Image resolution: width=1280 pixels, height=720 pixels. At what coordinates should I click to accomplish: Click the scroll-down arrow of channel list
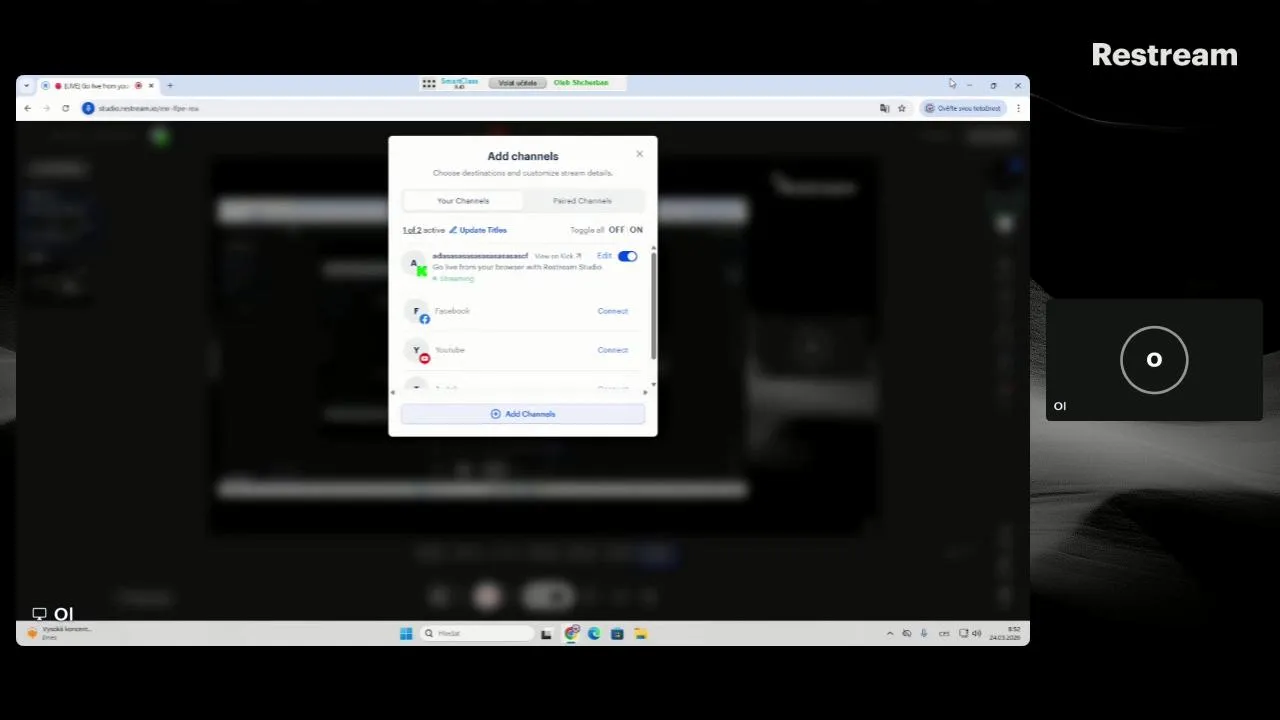click(x=653, y=384)
